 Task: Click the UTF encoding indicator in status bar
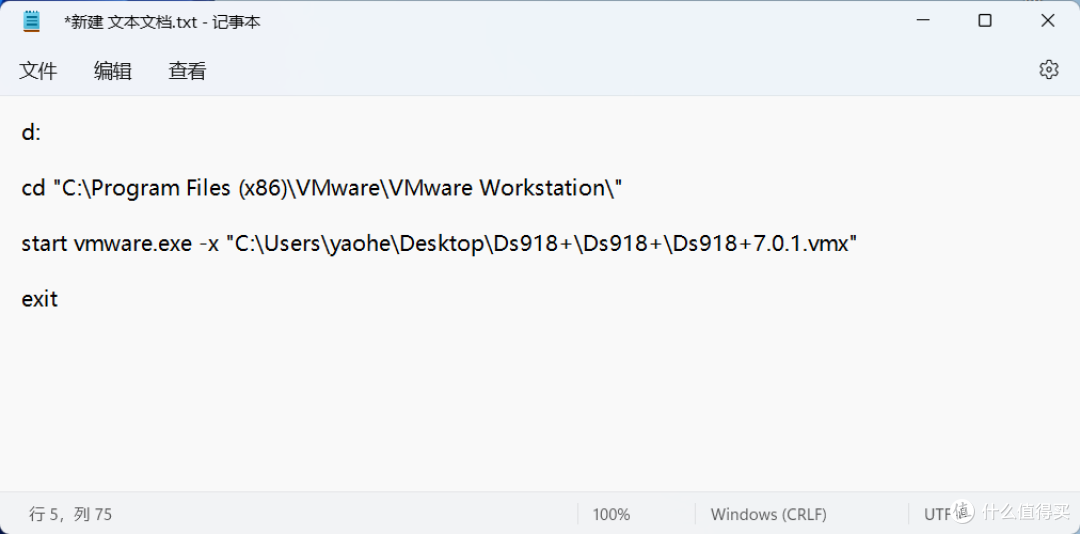(937, 514)
